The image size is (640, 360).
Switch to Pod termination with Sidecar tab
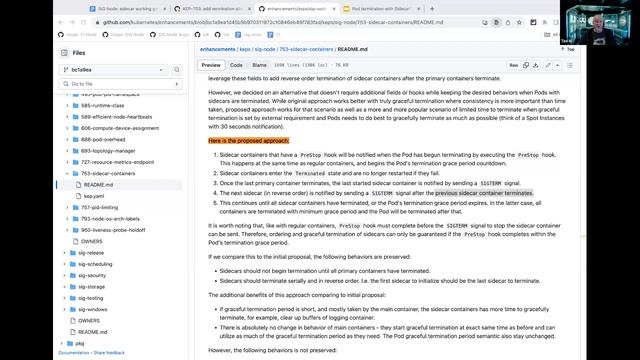pos(380,9)
